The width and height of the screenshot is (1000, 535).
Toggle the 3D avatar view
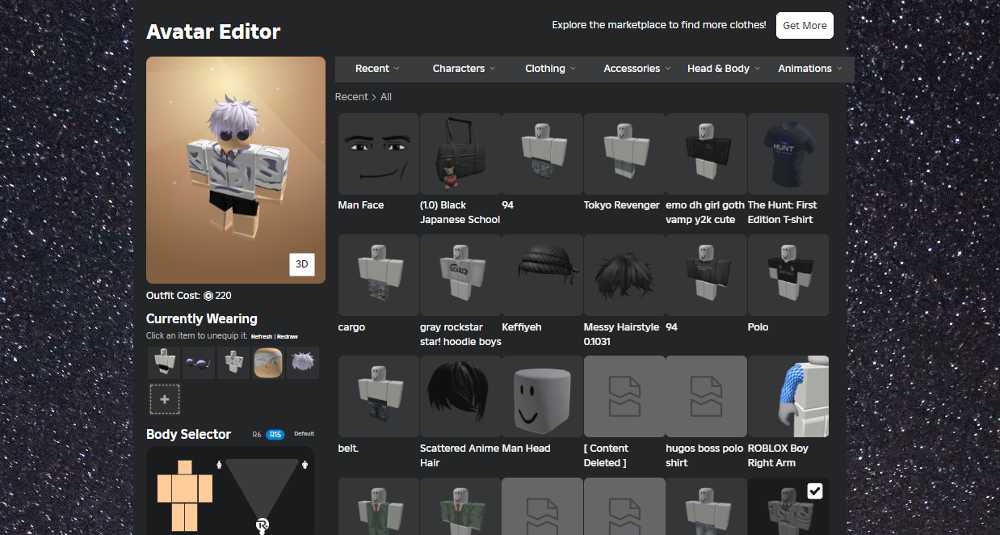(302, 264)
